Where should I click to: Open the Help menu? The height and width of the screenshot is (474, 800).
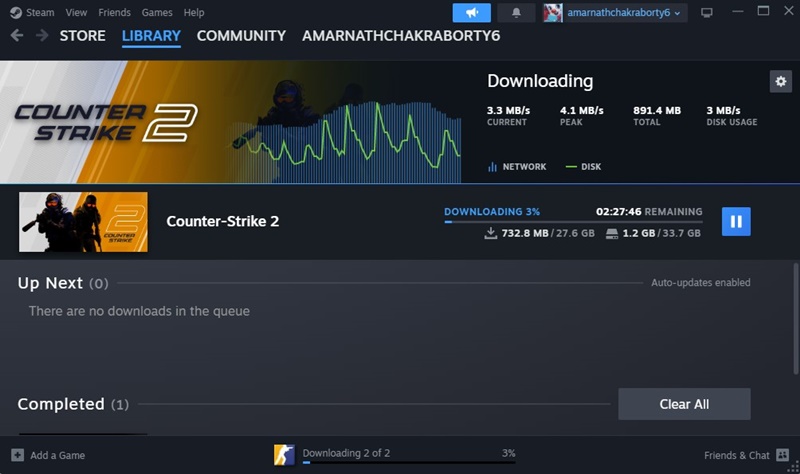(194, 13)
